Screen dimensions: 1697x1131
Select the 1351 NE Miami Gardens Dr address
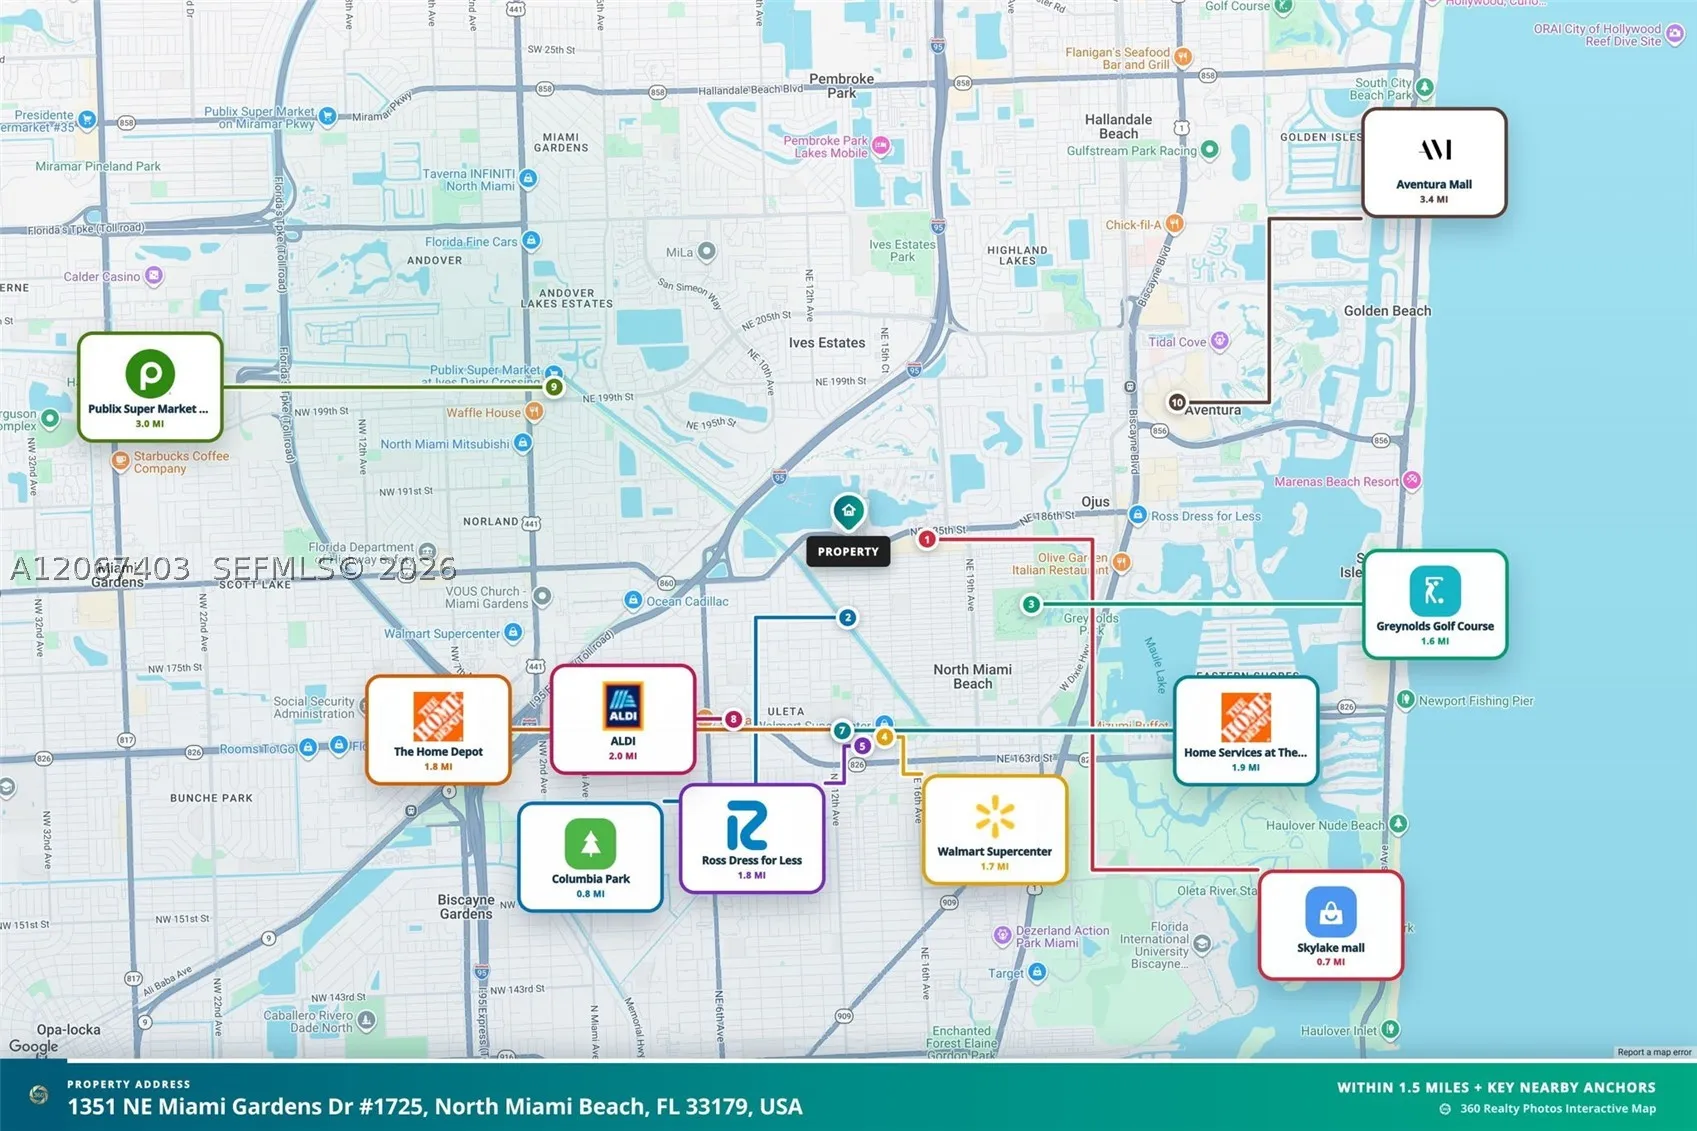click(435, 1106)
